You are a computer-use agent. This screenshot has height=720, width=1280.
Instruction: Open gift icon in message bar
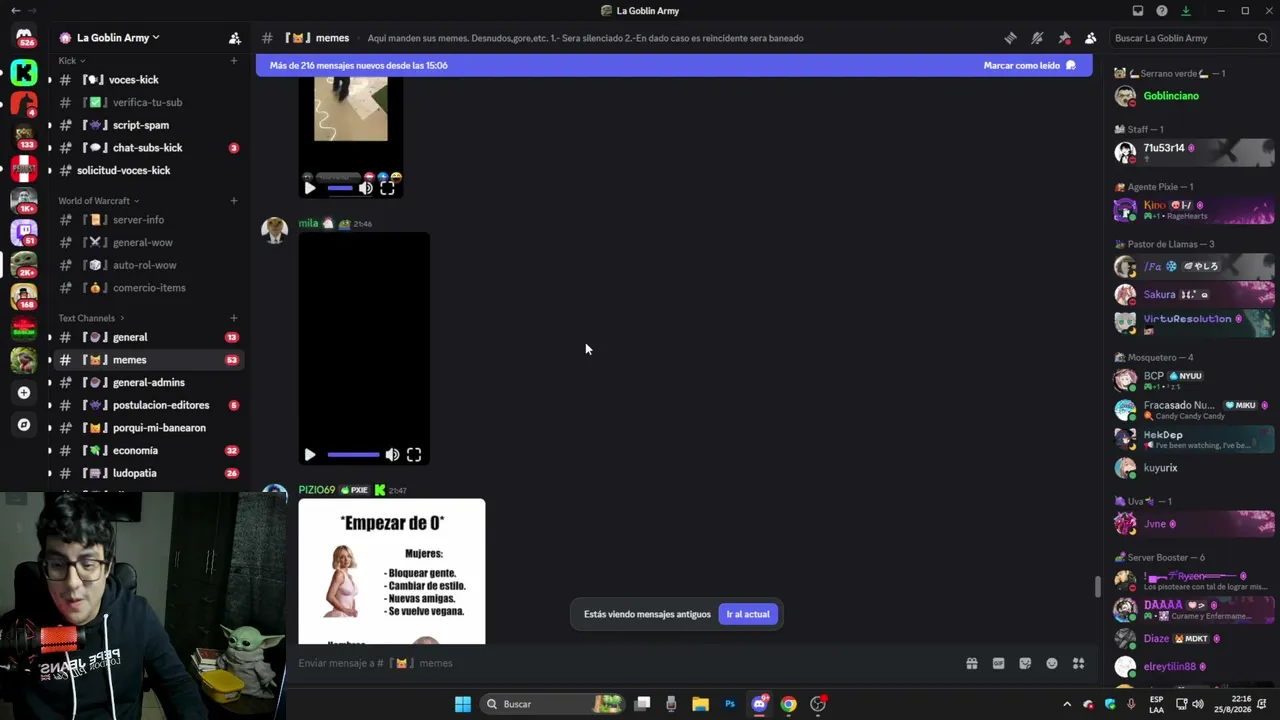(x=971, y=663)
